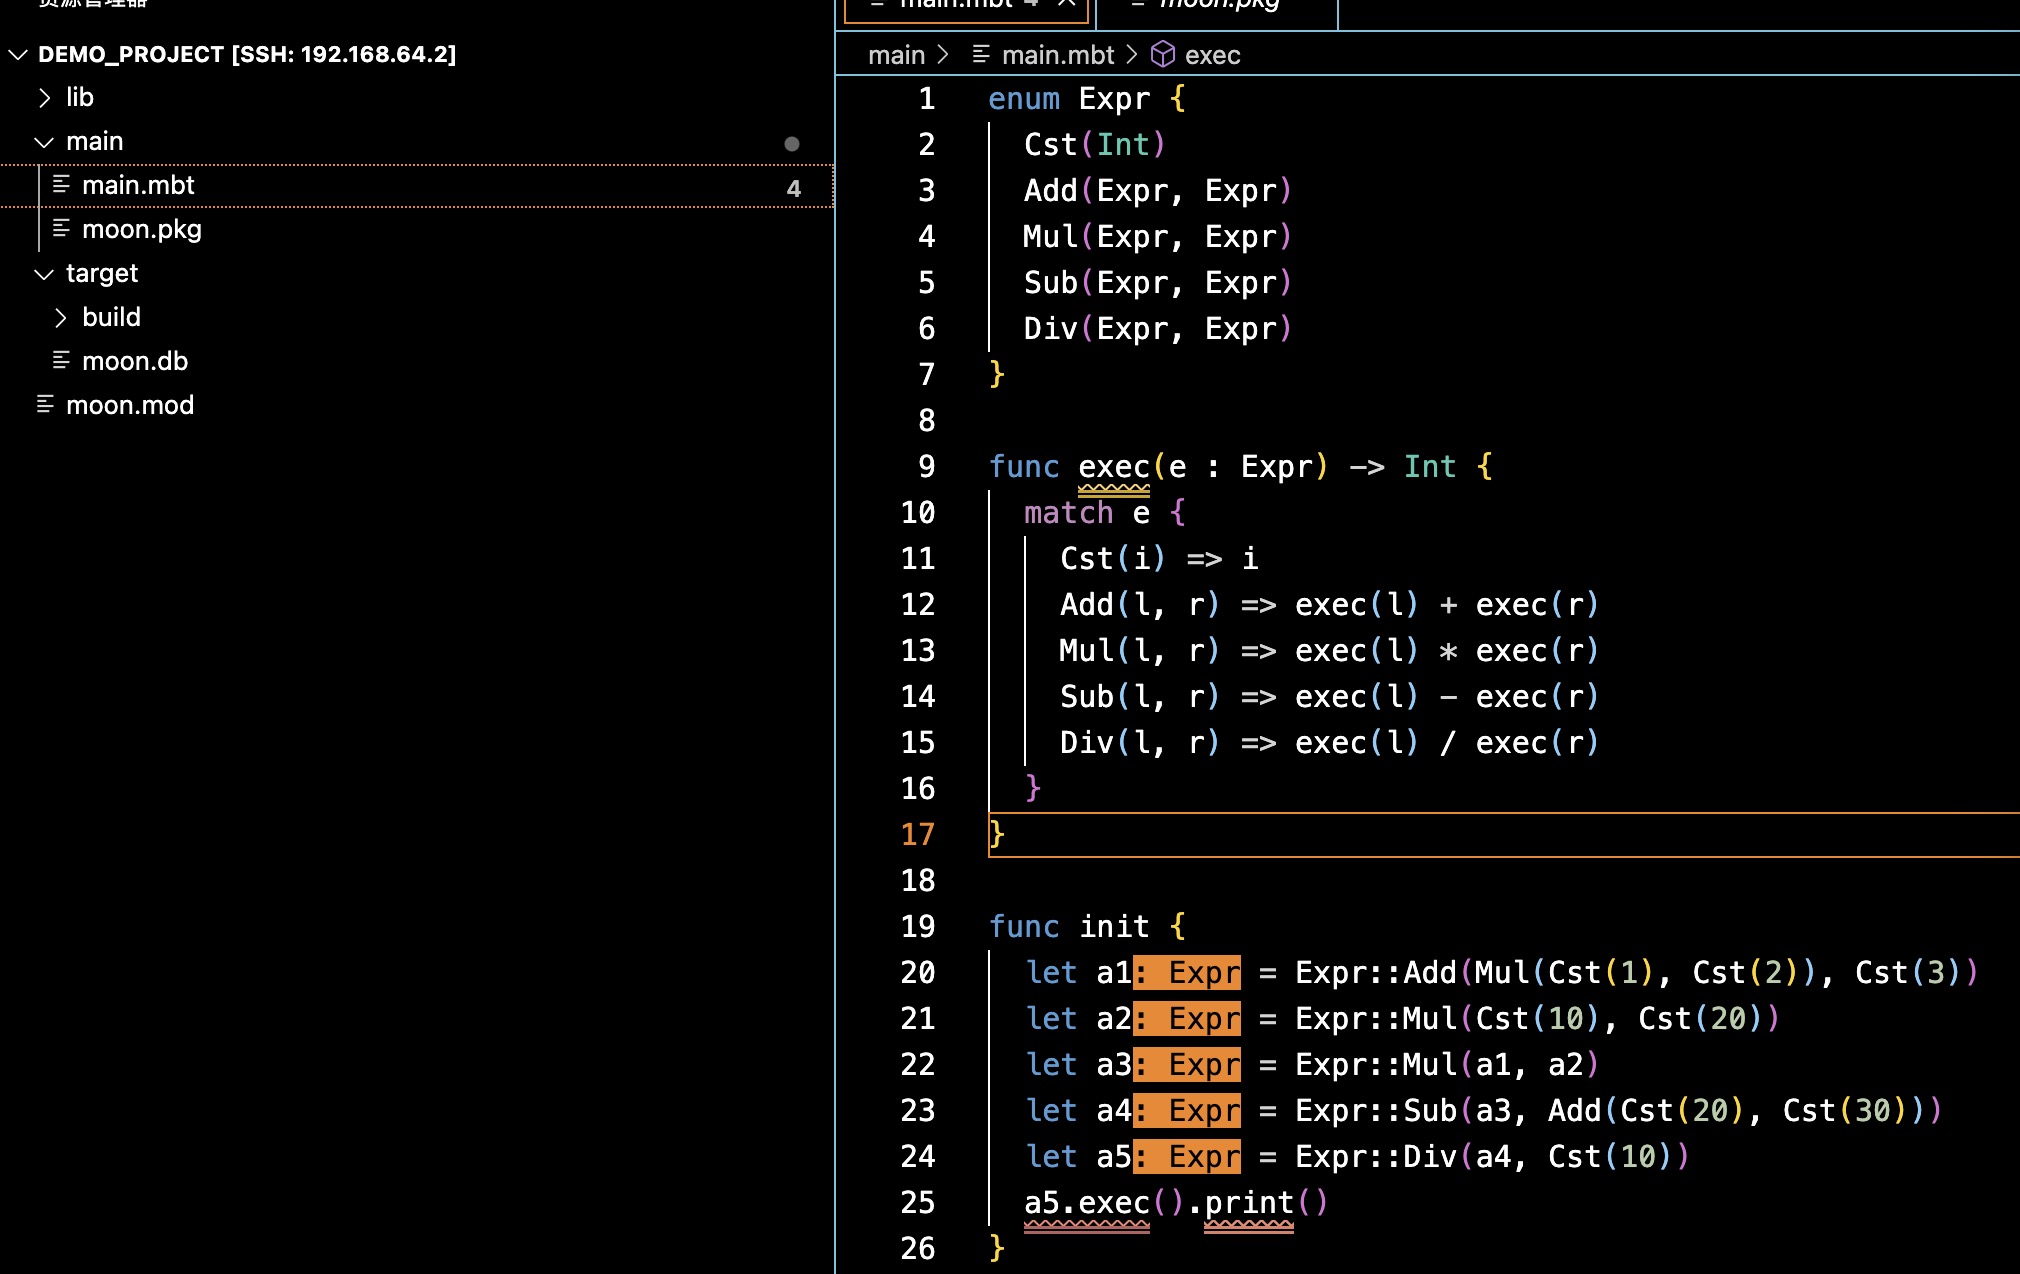The height and width of the screenshot is (1274, 2020).
Task: Click the ': Expr' inlay hint after a5
Action: (1187, 1156)
